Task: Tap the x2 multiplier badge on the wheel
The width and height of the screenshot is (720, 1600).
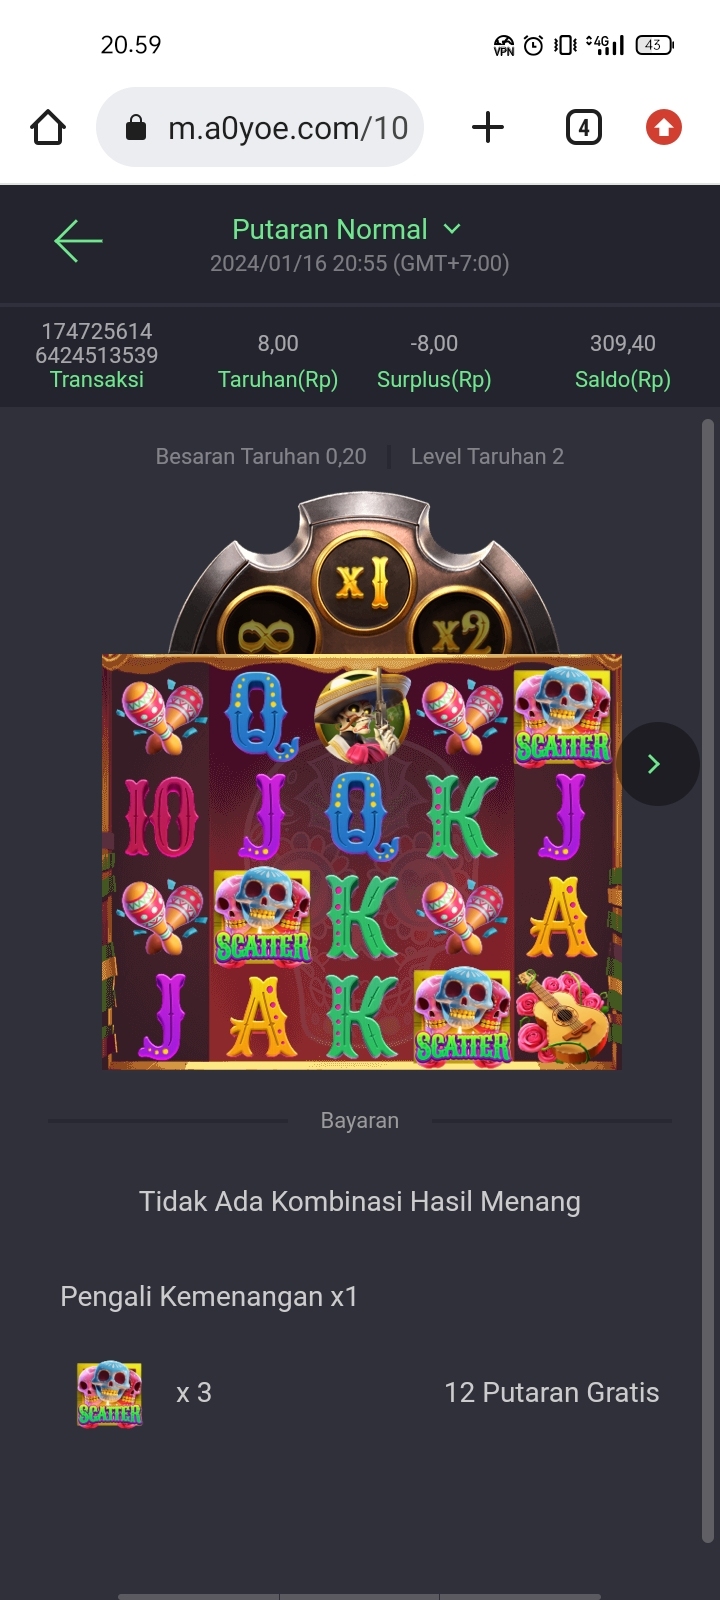Action: 462,630
